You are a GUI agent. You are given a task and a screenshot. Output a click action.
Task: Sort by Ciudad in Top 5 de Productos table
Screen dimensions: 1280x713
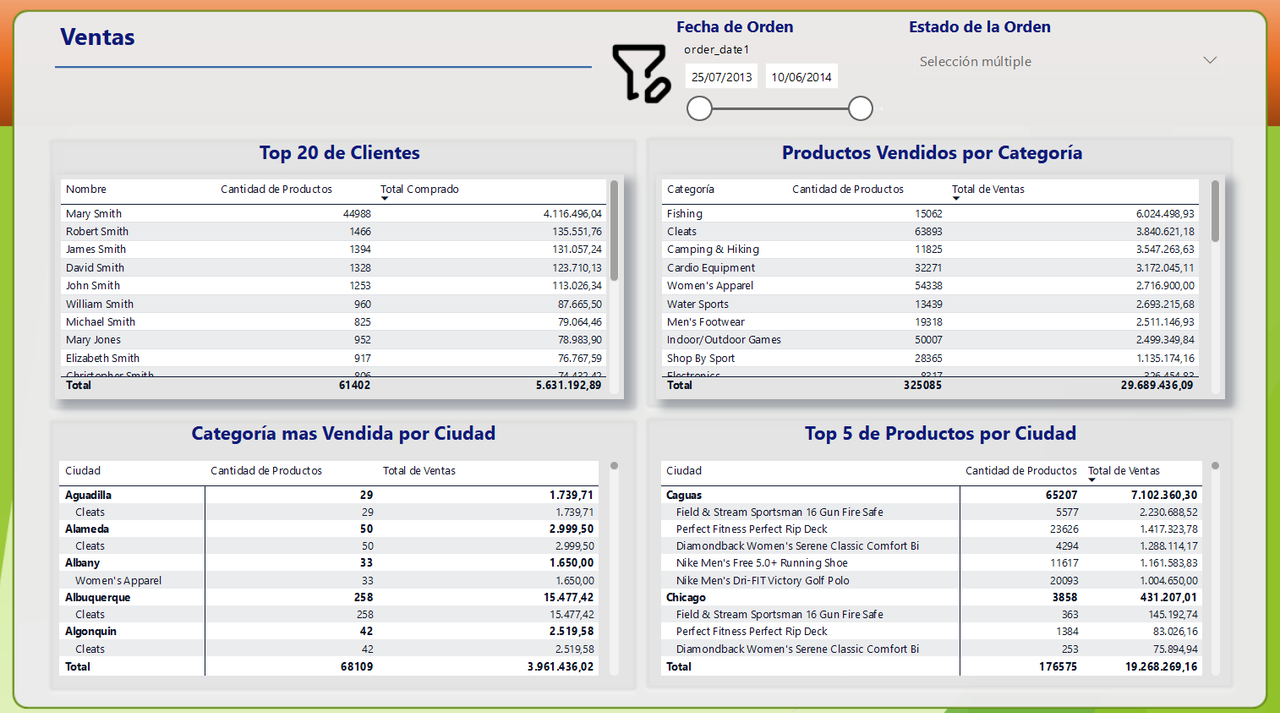pos(684,470)
